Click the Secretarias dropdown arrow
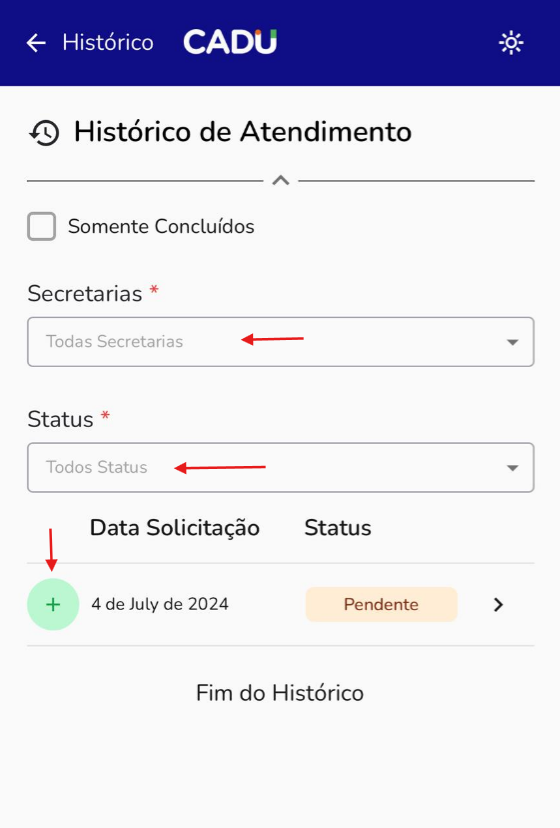This screenshot has height=828, width=560. tap(512, 342)
